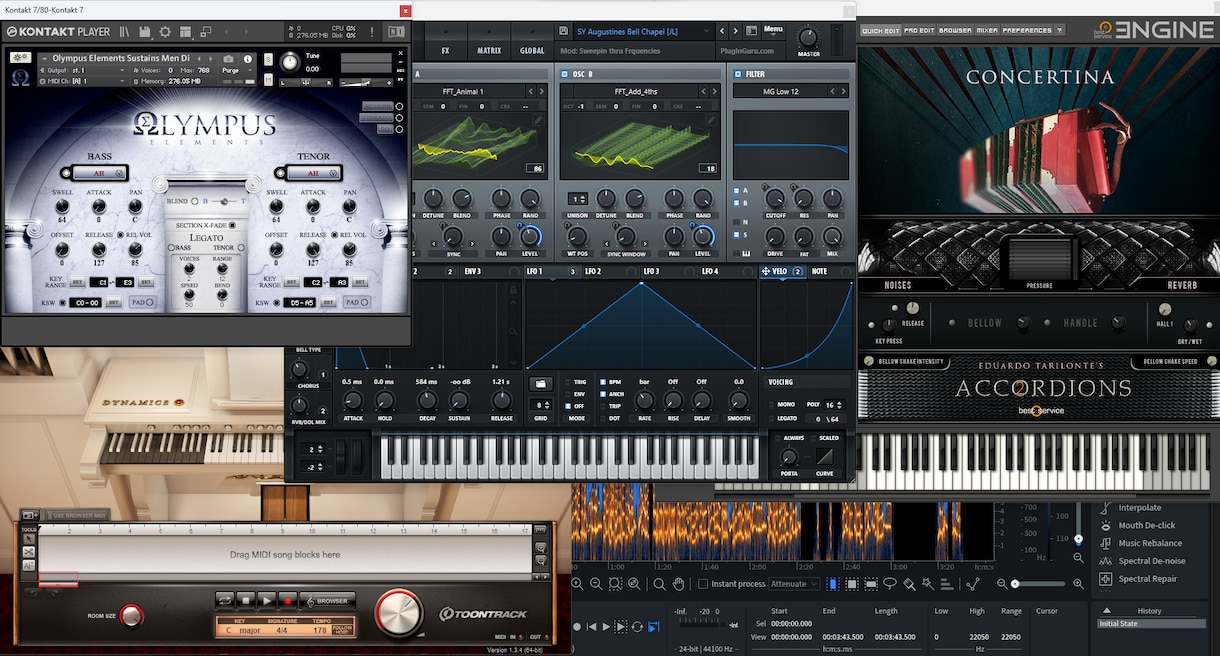Select the scissors tool in Toontrack song track
This screenshot has width=1220, height=656.
click(x=29, y=552)
